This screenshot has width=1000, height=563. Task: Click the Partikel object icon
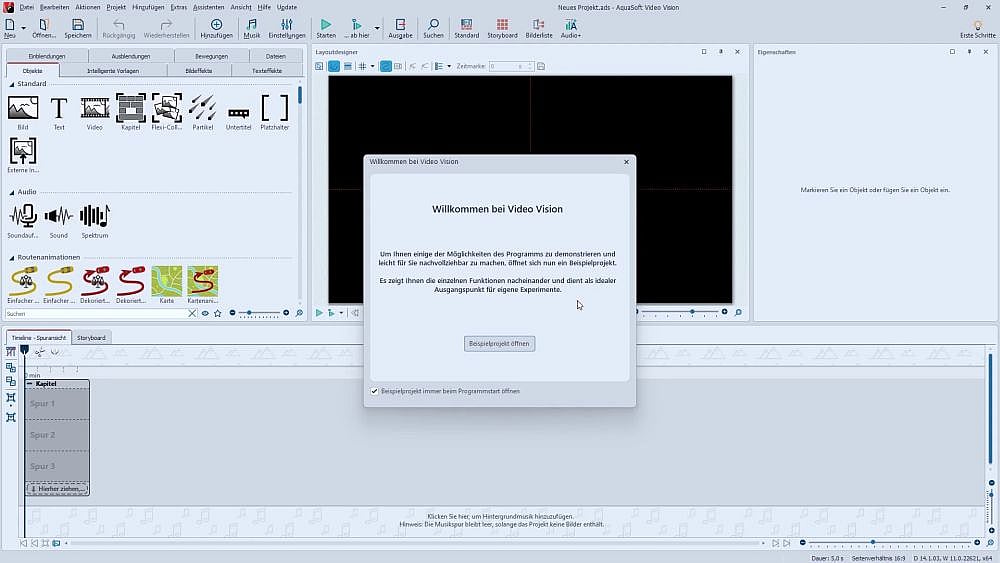coord(202,108)
